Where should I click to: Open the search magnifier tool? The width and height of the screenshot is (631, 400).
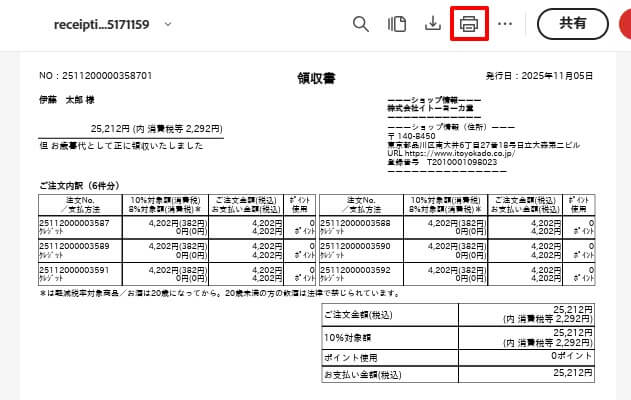pos(361,23)
